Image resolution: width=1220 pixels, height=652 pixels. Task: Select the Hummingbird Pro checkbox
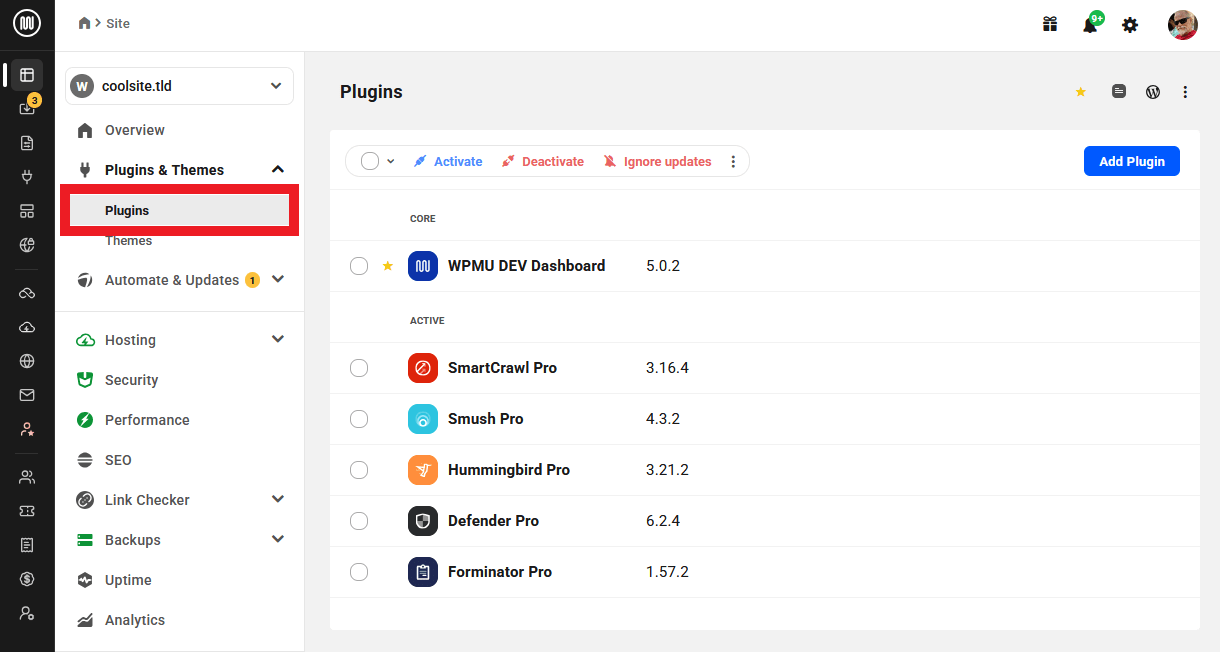(359, 470)
